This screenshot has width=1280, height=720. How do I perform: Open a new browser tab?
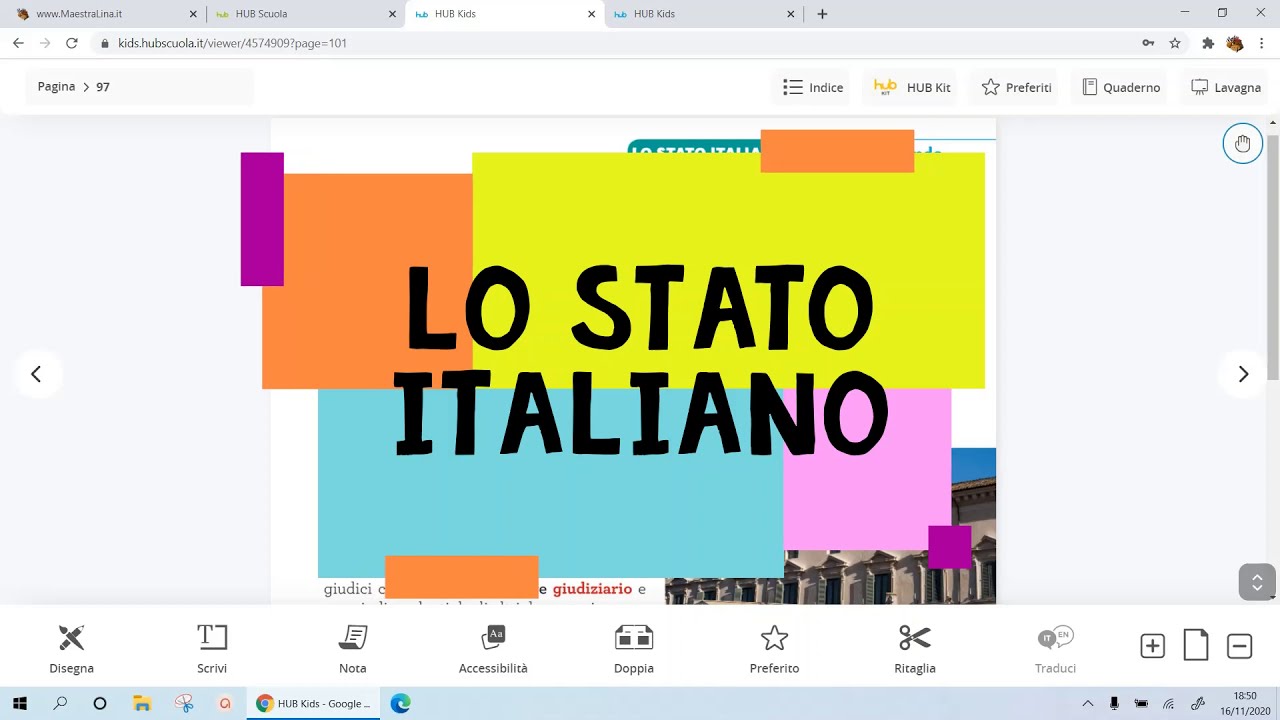point(822,14)
